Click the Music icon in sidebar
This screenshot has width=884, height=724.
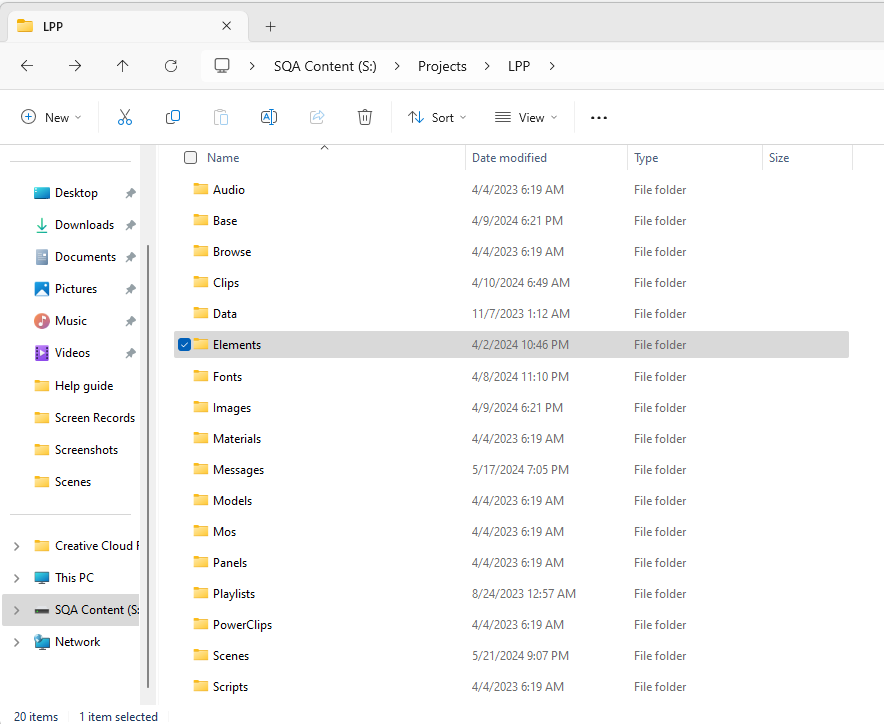pyautogui.click(x=42, y=321)
